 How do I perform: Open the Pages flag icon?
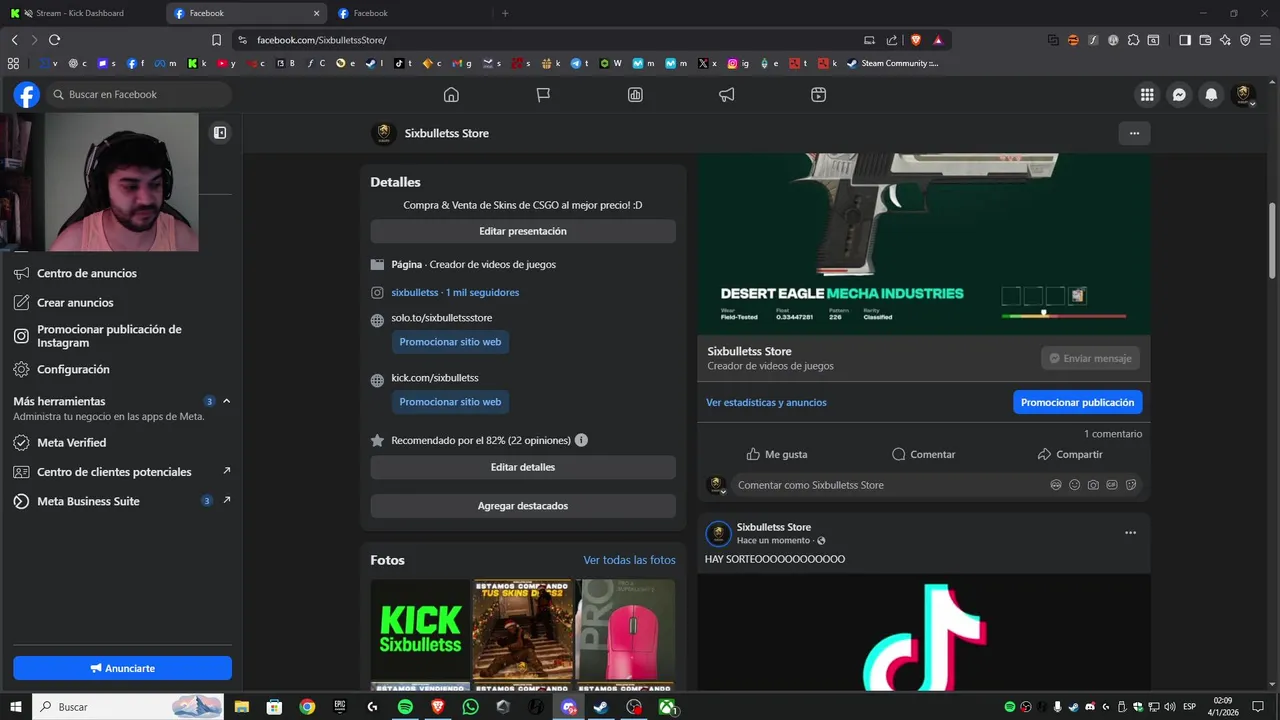pos(543,94)
